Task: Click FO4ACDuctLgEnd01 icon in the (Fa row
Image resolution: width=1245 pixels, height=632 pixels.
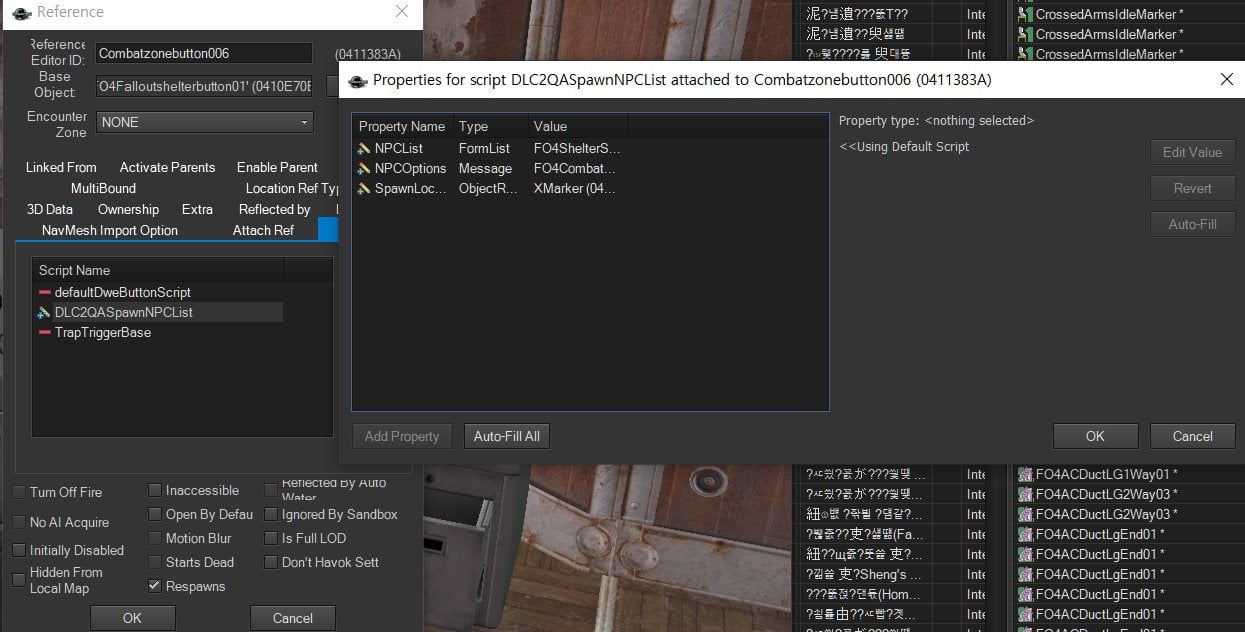Action: (x=1025, y=534)
